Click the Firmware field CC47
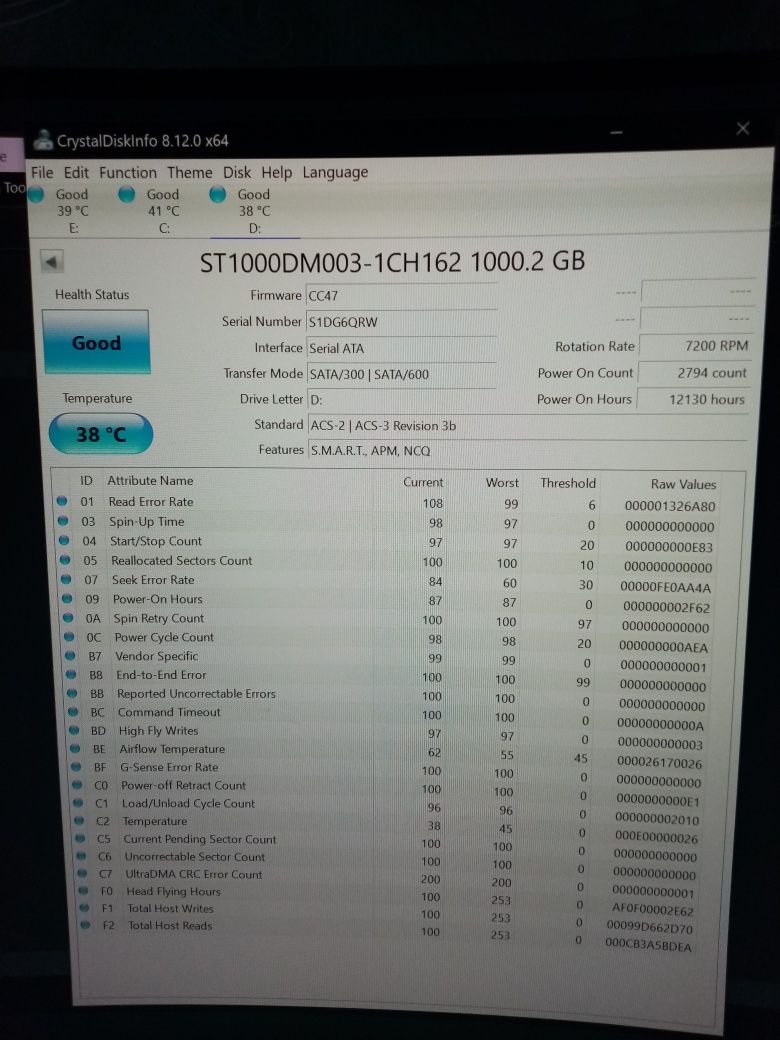780x1040 pixels. pos(401,296)
